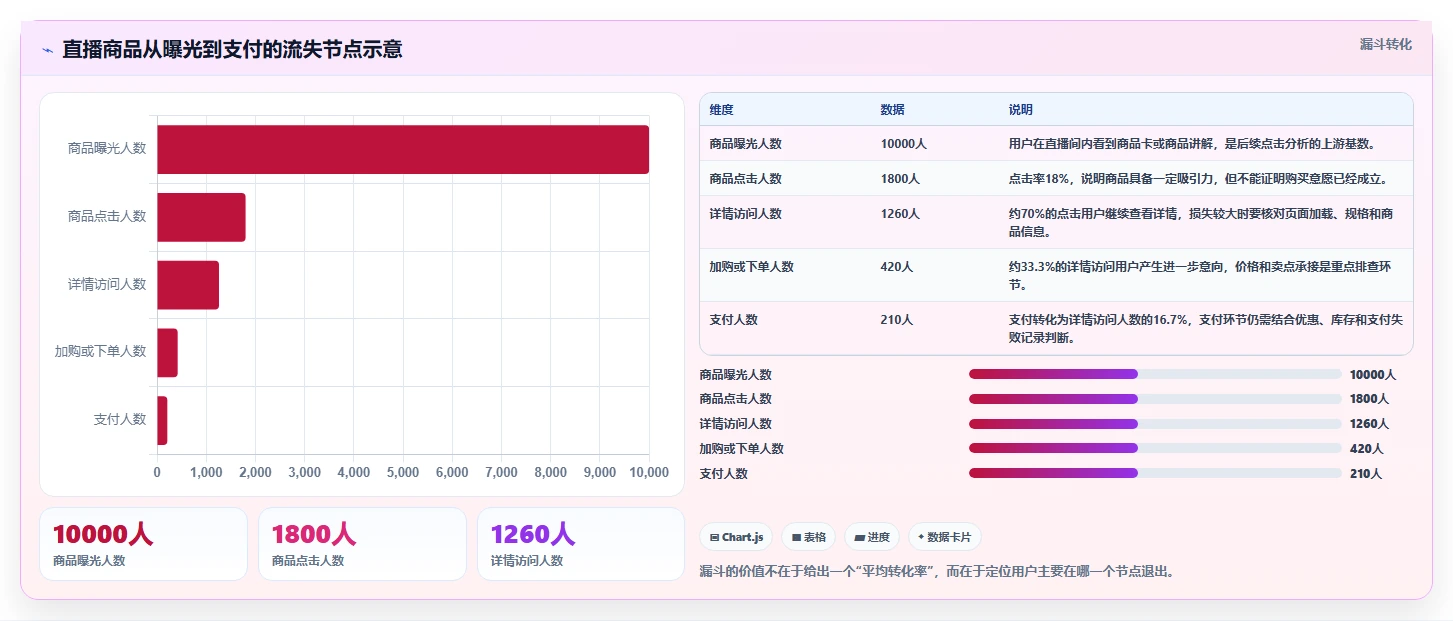
Task: Open the 数据卡片 chip
Action: (945, 537)
